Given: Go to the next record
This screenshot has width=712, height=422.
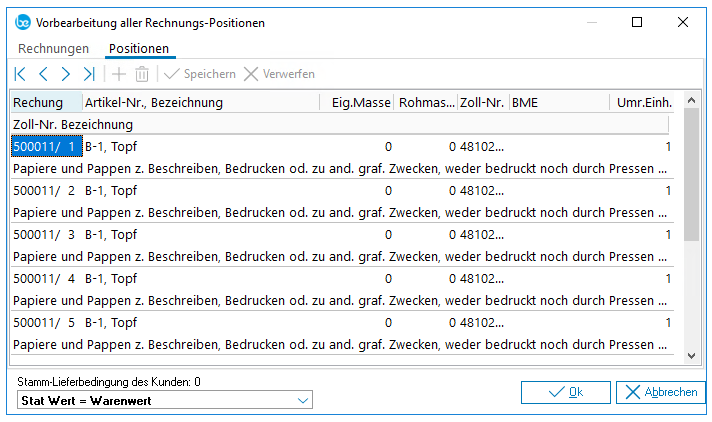Looking at the screenshot, I should pos(66,74).
